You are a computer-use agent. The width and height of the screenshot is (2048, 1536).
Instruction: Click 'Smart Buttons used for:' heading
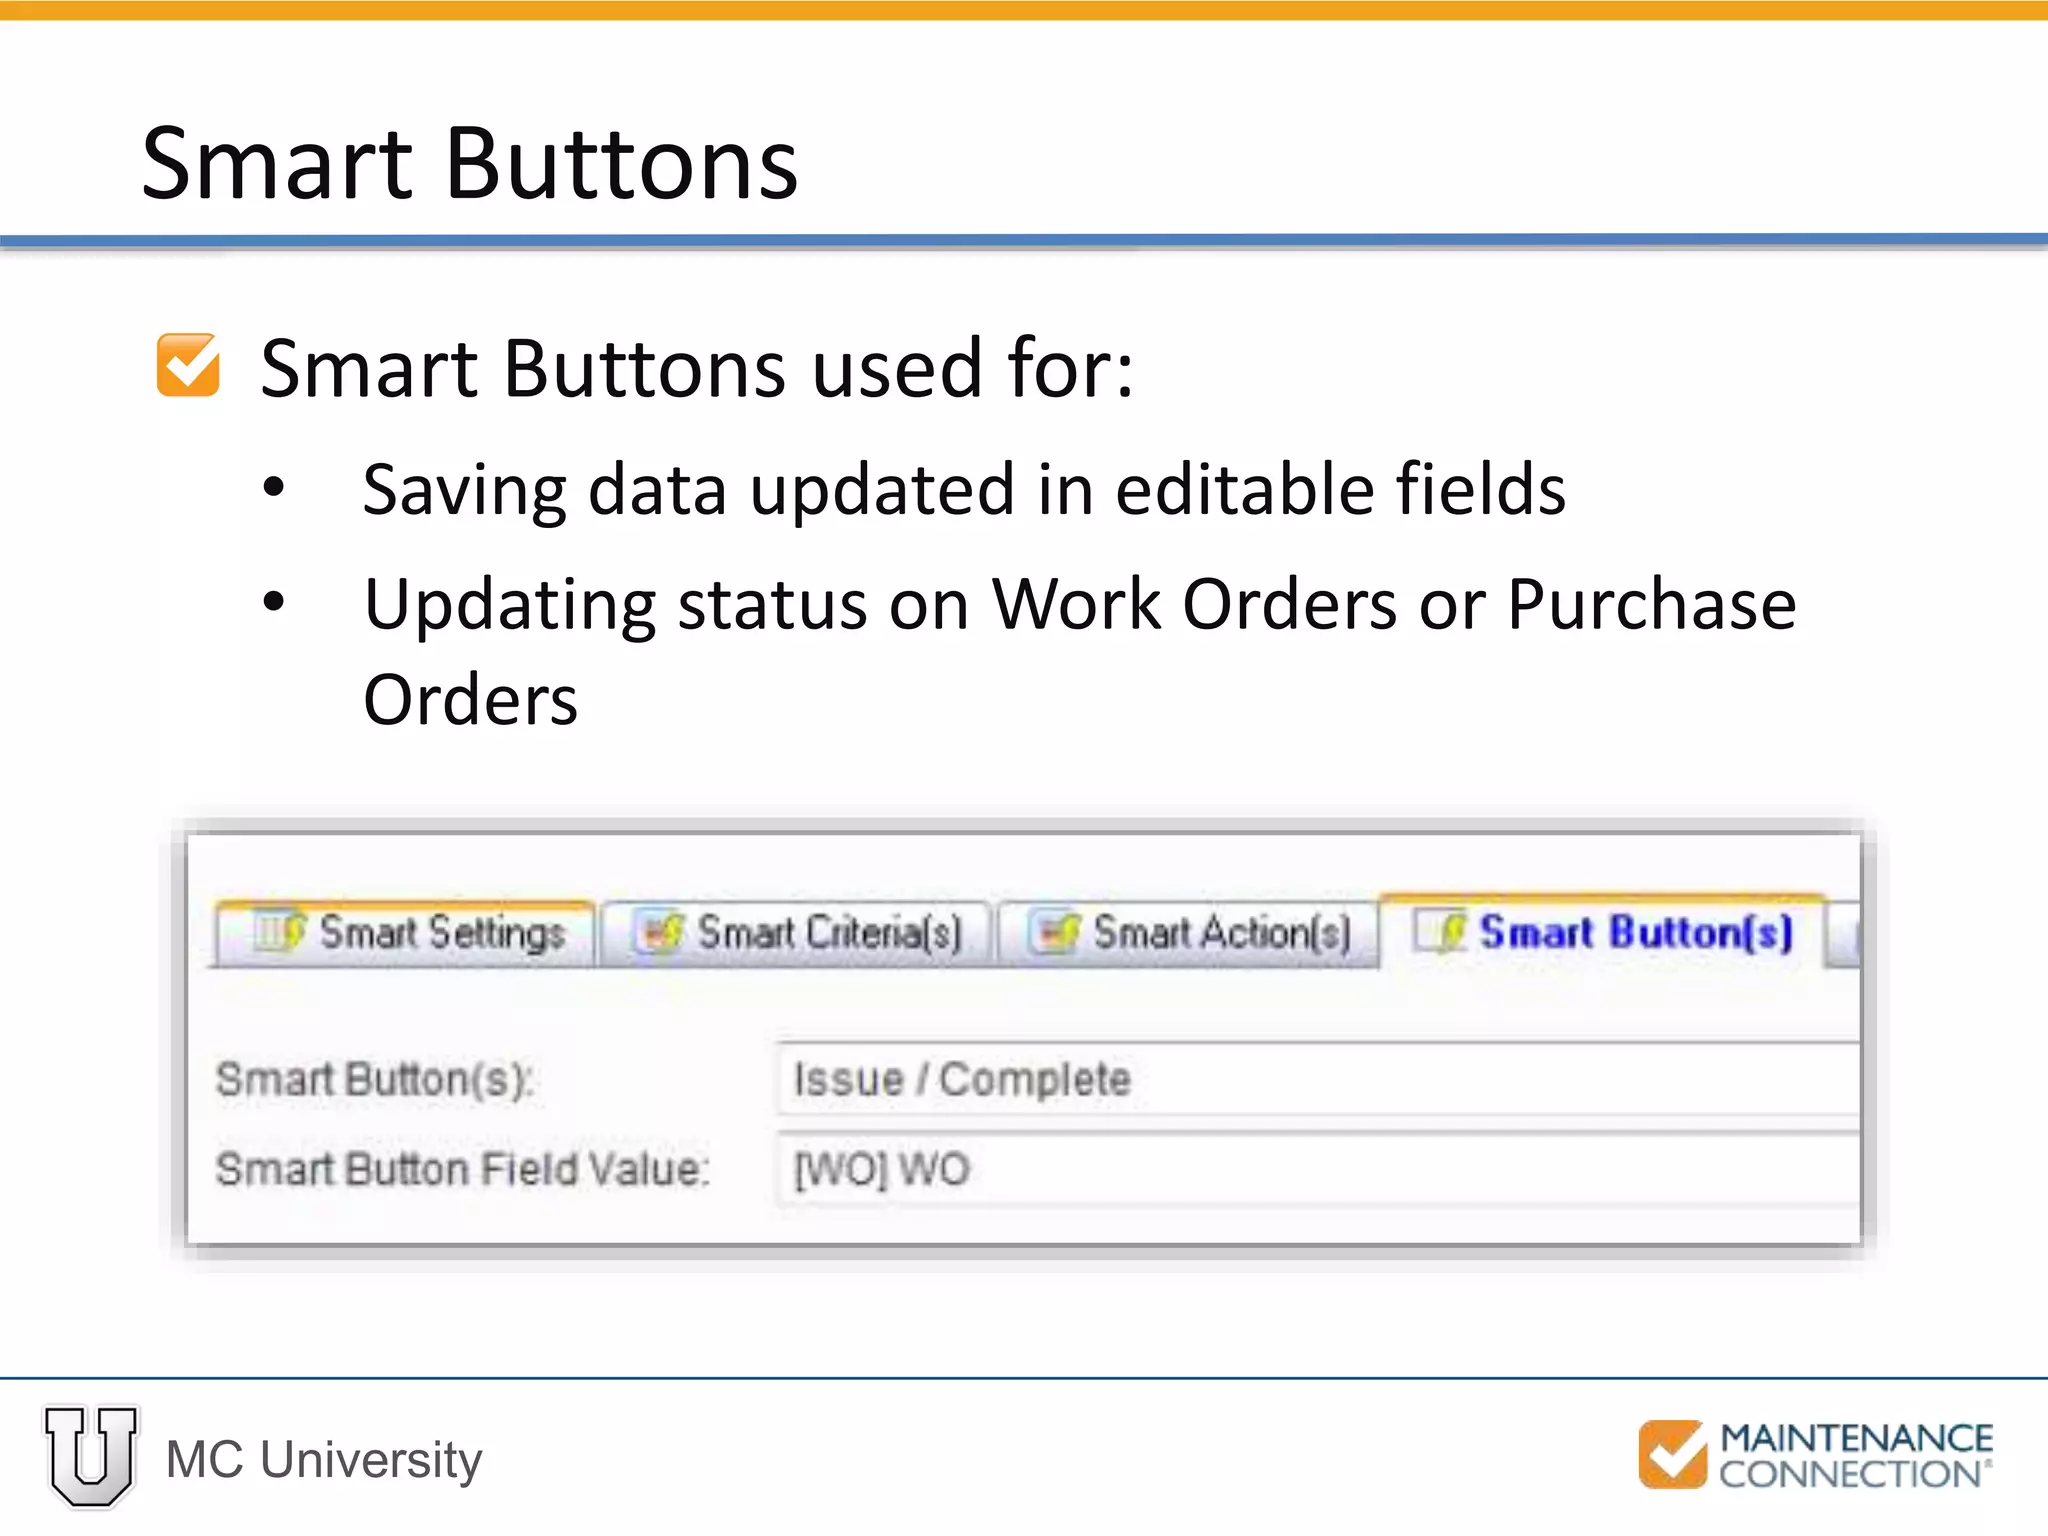tap(697, 368)
